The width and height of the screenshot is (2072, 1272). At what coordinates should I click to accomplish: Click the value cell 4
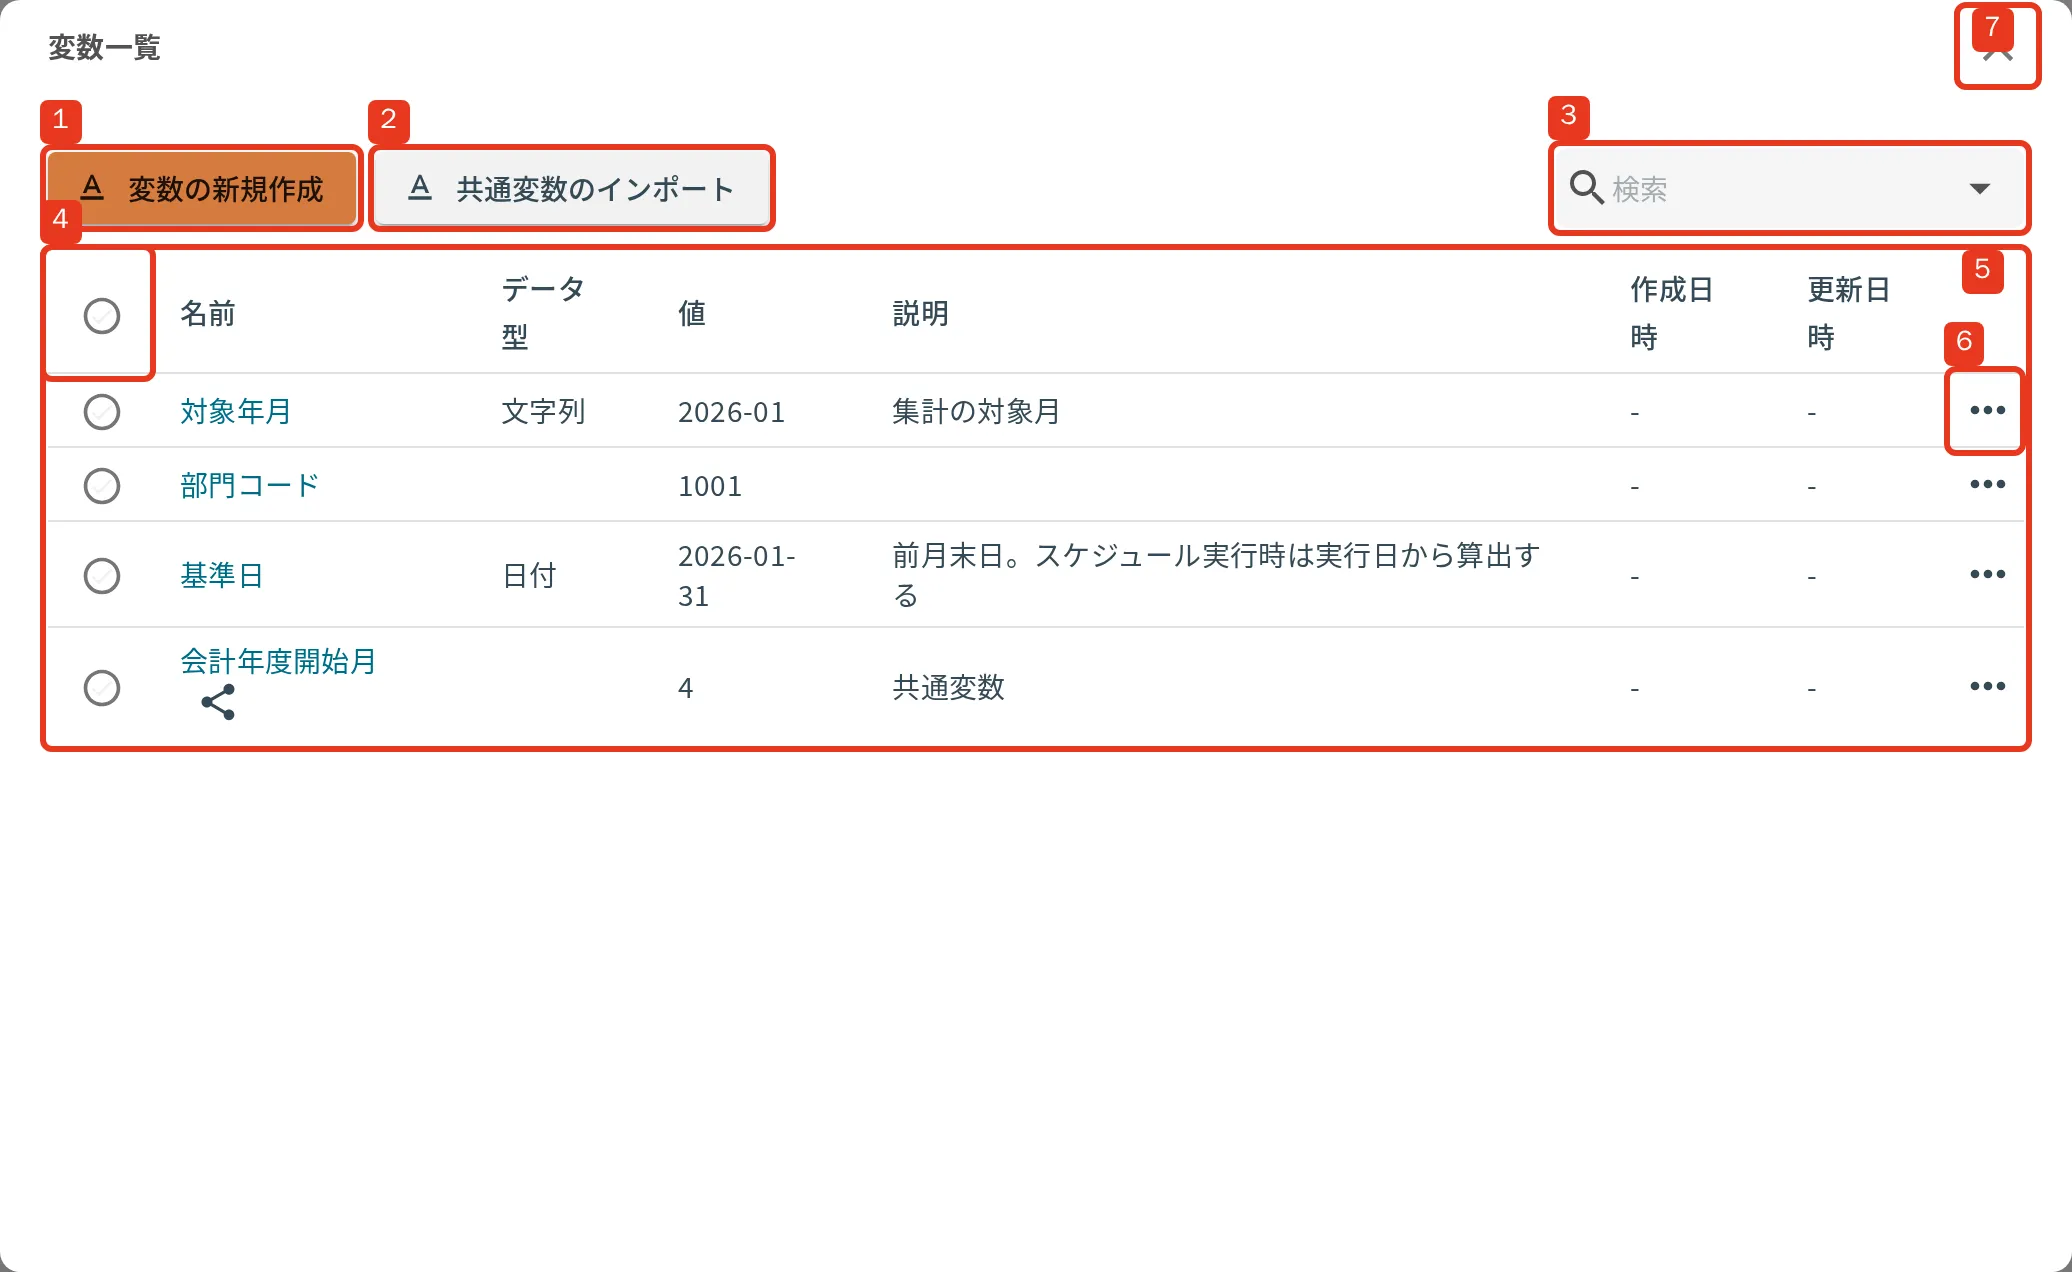685,688
